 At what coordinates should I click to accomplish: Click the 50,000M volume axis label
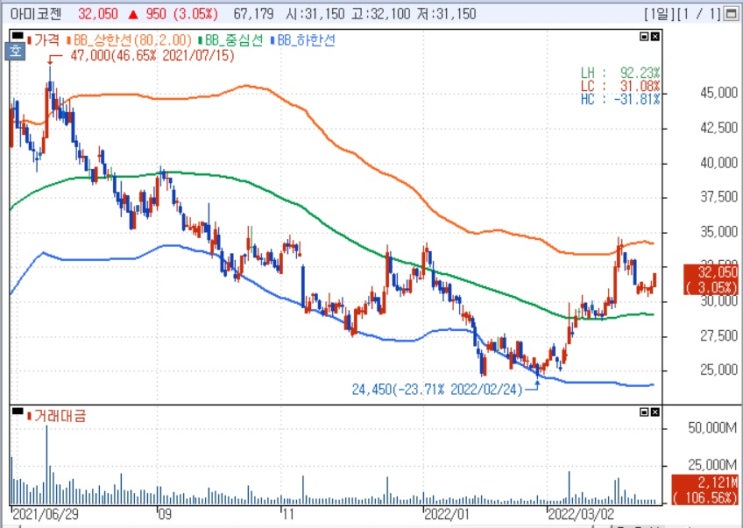coord(712,428)
